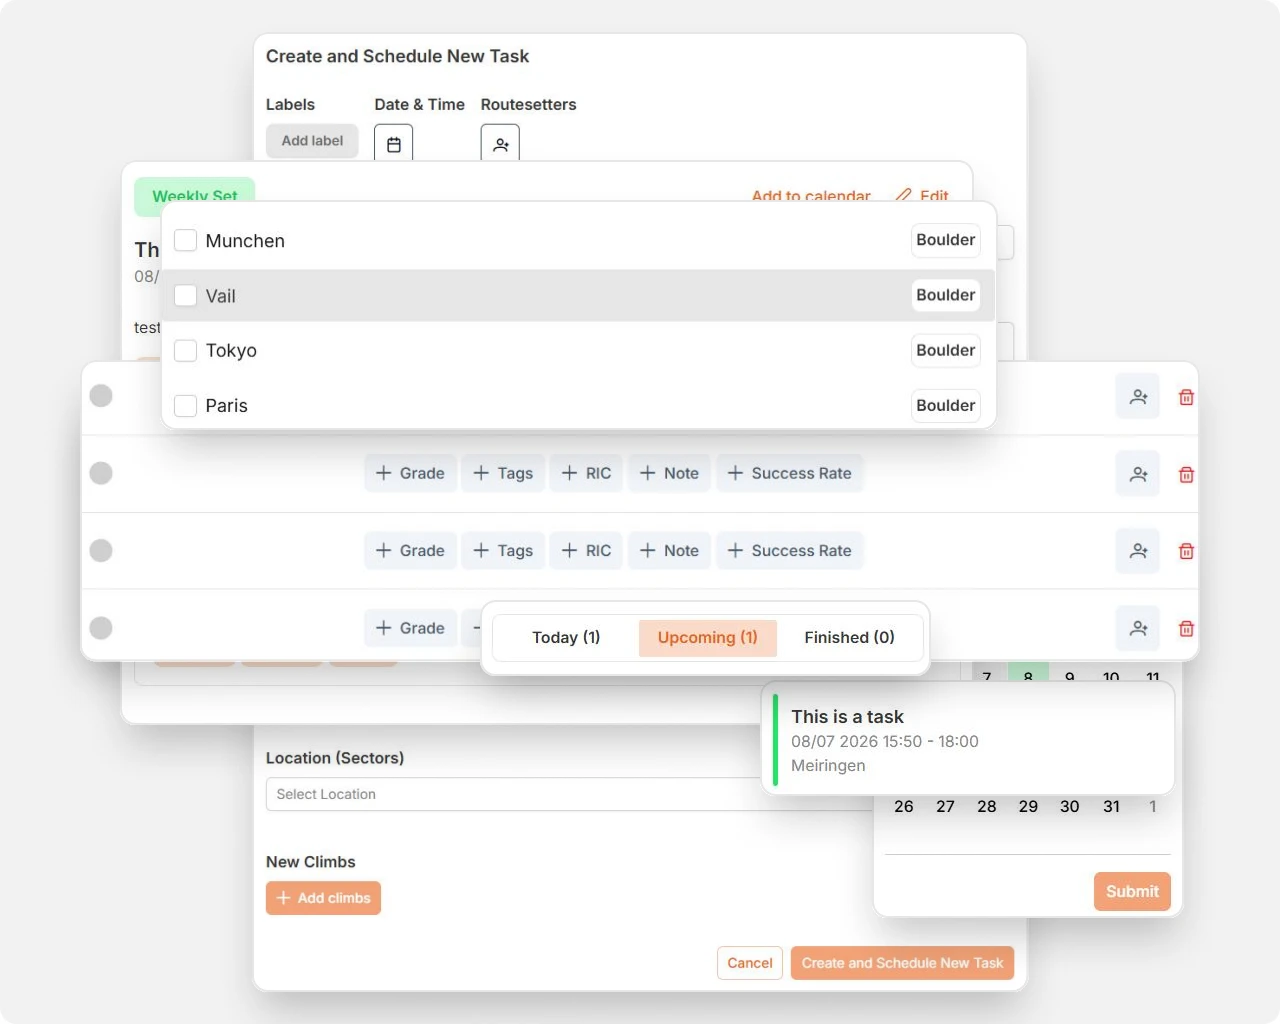Image resolution: width=1280 pixels, height=1024 pixels.
Task: Assign a routesetter to the first climb row
Action: pyautogui.click(x=1138, y=397)
